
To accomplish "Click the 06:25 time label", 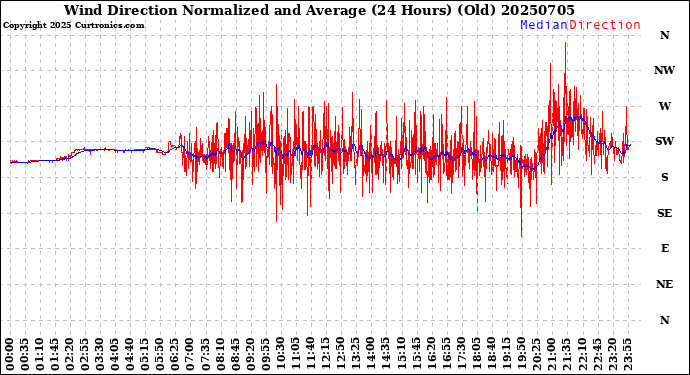I will (175, 354).
